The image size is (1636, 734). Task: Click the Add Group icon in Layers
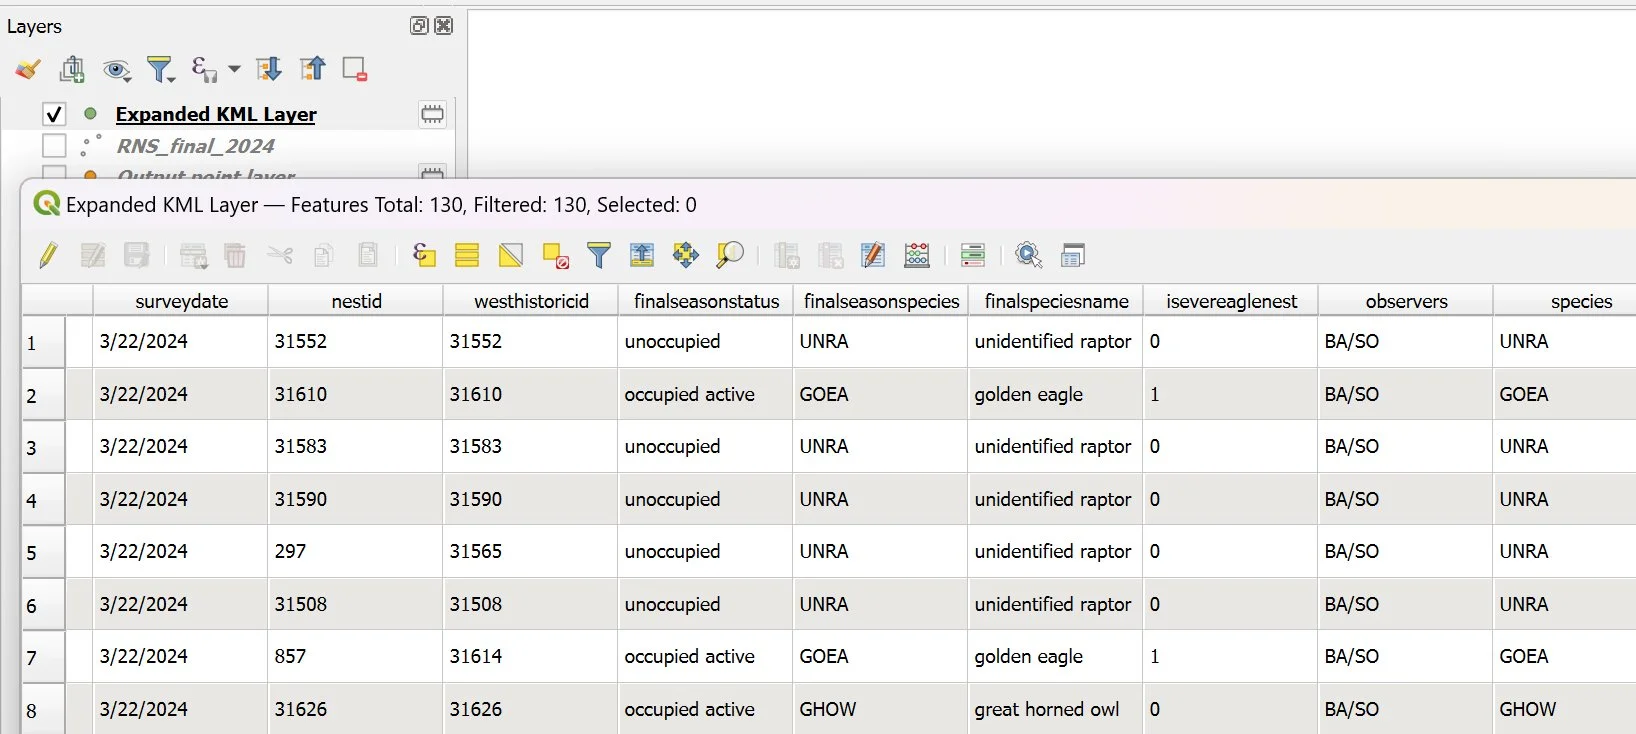tap(72, 69)
